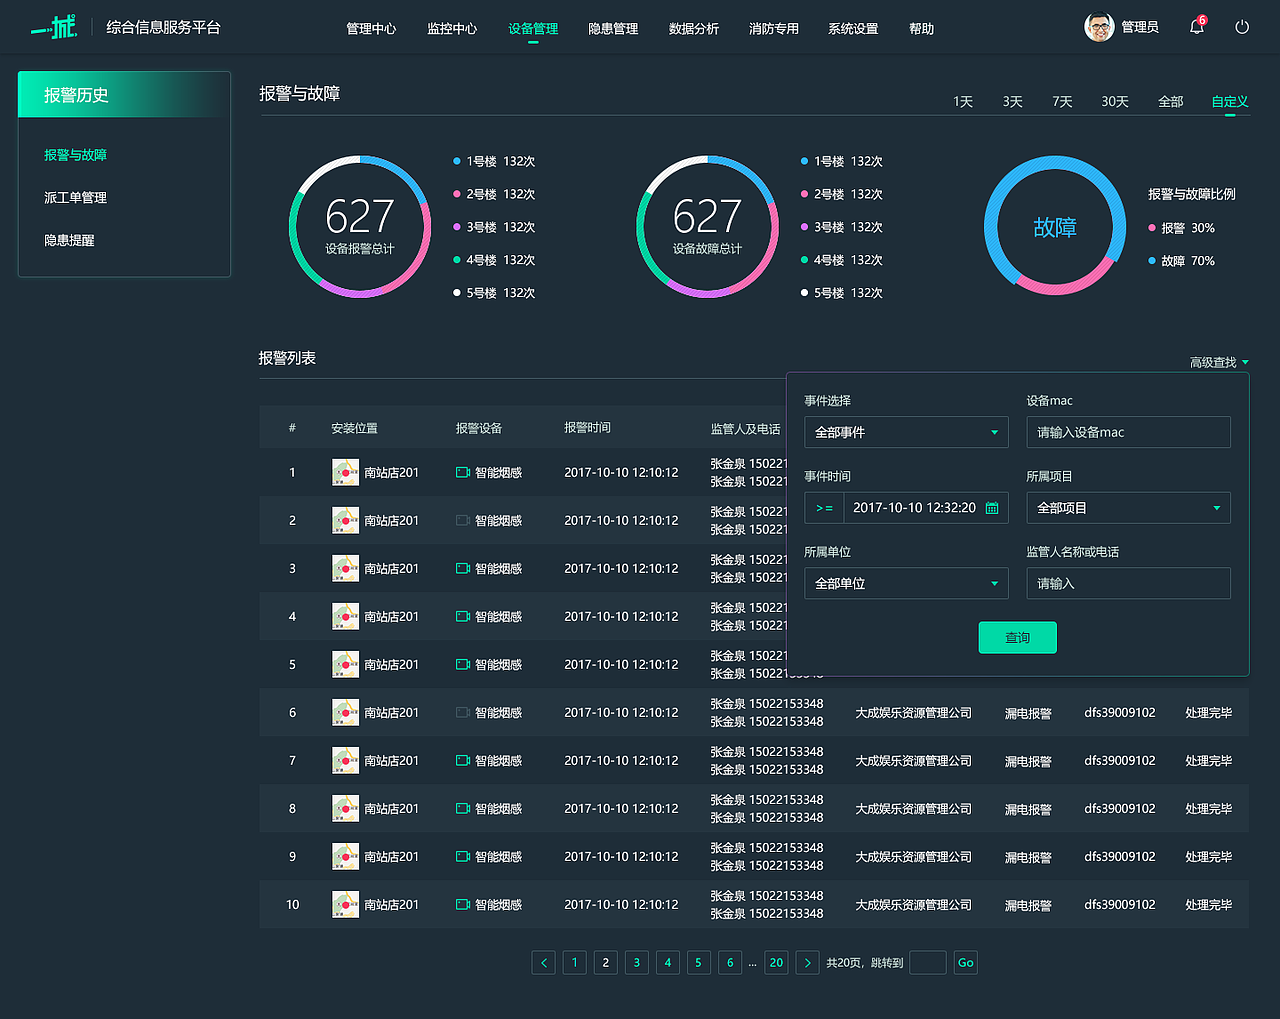Open the 全部单位 dropdown
Image resolution: width=1280 pixels, height=1019 pixels.
pyautogui.click(x=905, y=583)
